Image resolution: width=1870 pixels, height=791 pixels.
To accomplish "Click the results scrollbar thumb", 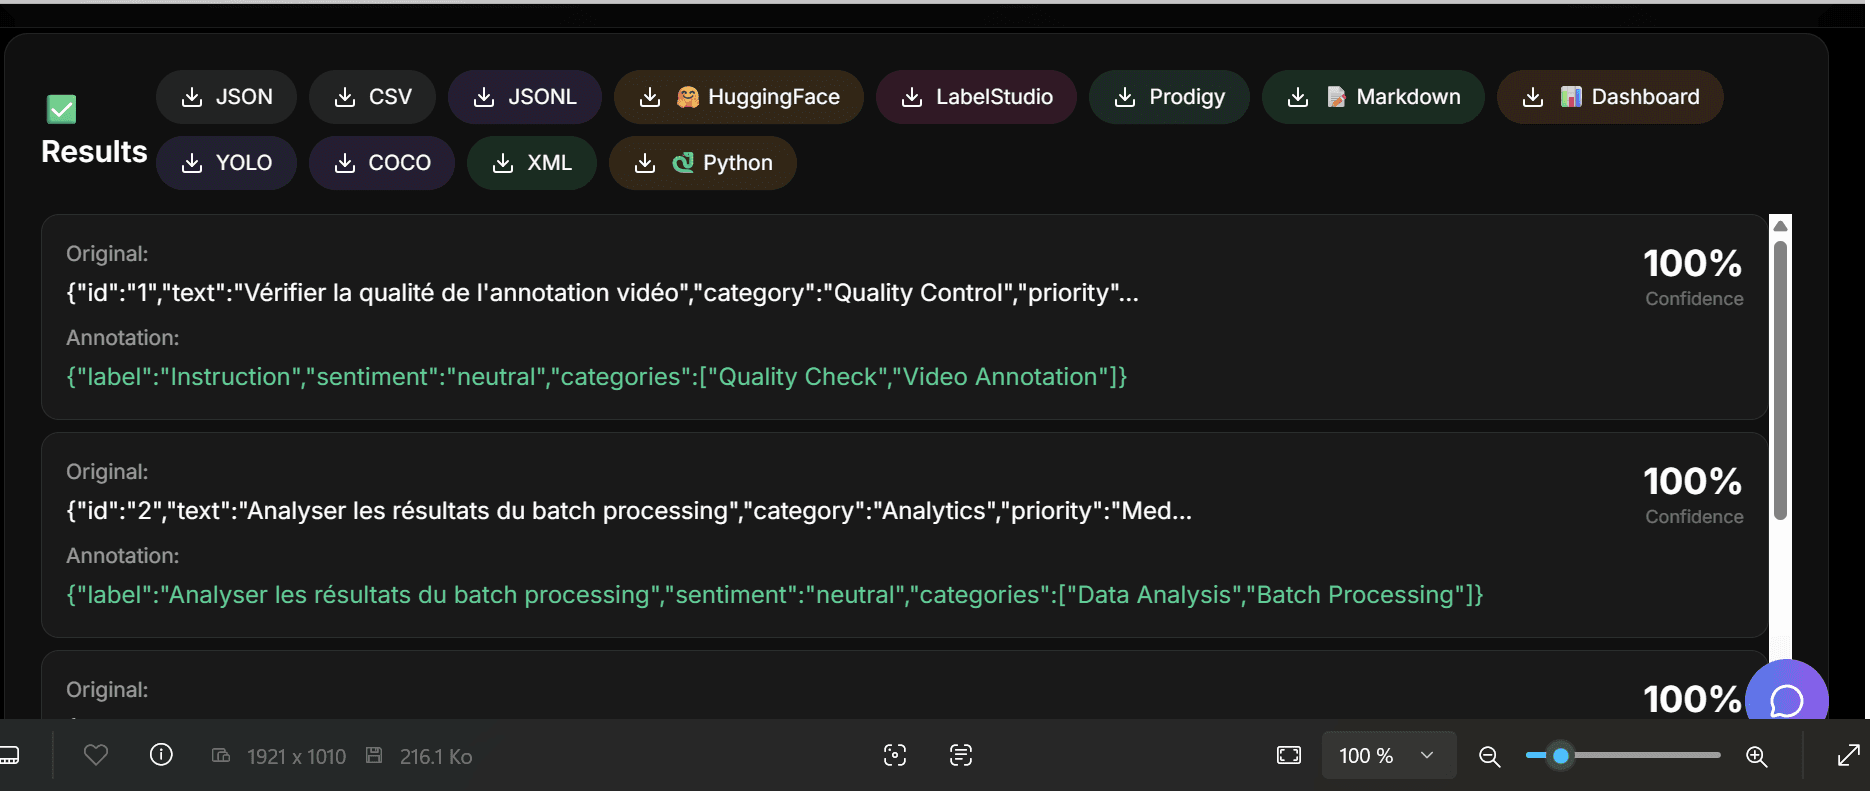I will pyautogui.click(x=1780, y=380).
